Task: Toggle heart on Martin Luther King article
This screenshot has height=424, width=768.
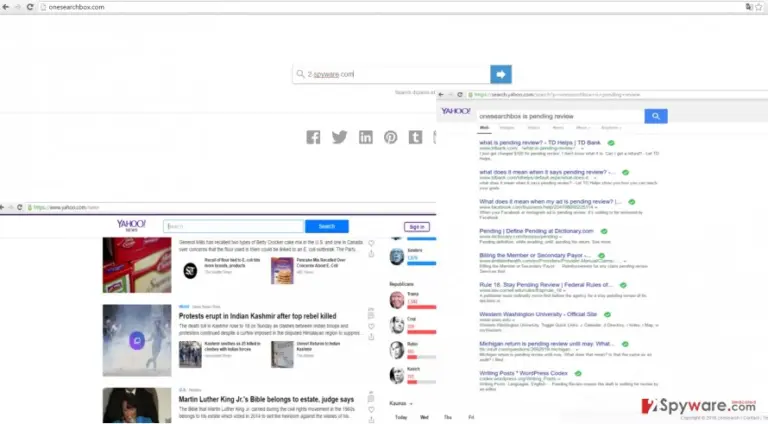Action: point(371,410)
